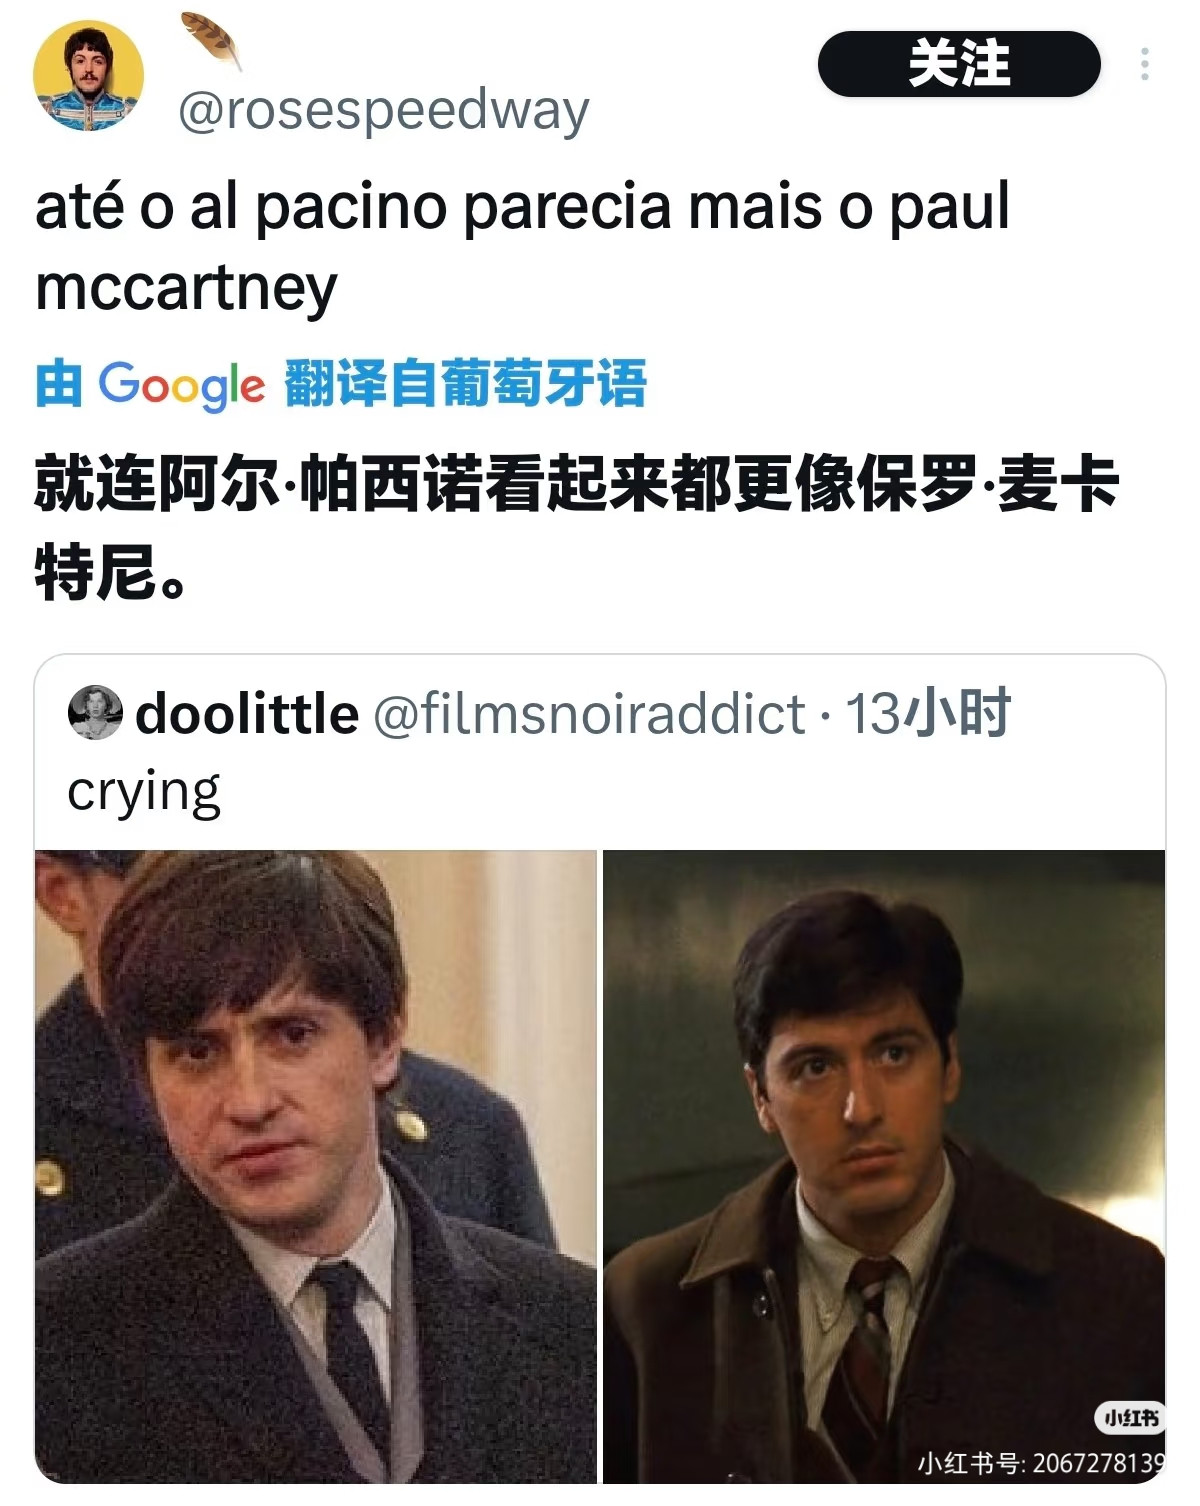Select the original Portuguese tweet text
Viewport: 1200px width, 1506px height.
point(522,247)
